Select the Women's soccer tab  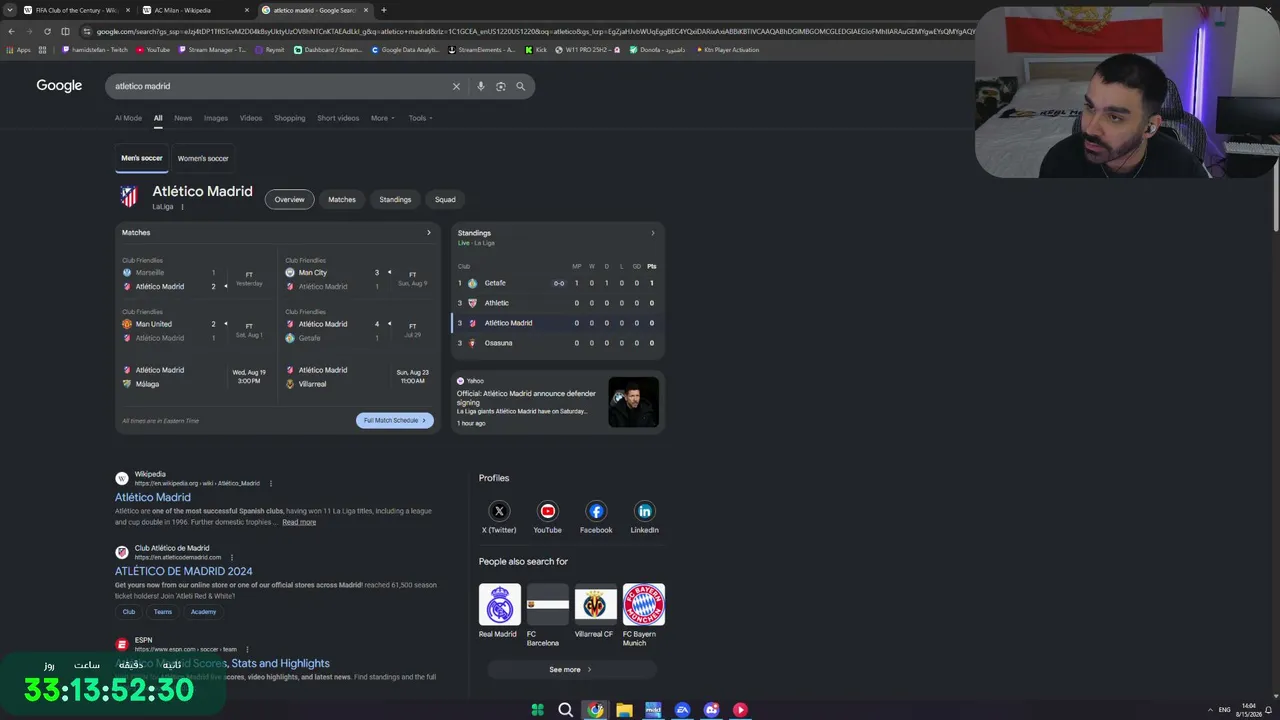click(x=203, y=158)
